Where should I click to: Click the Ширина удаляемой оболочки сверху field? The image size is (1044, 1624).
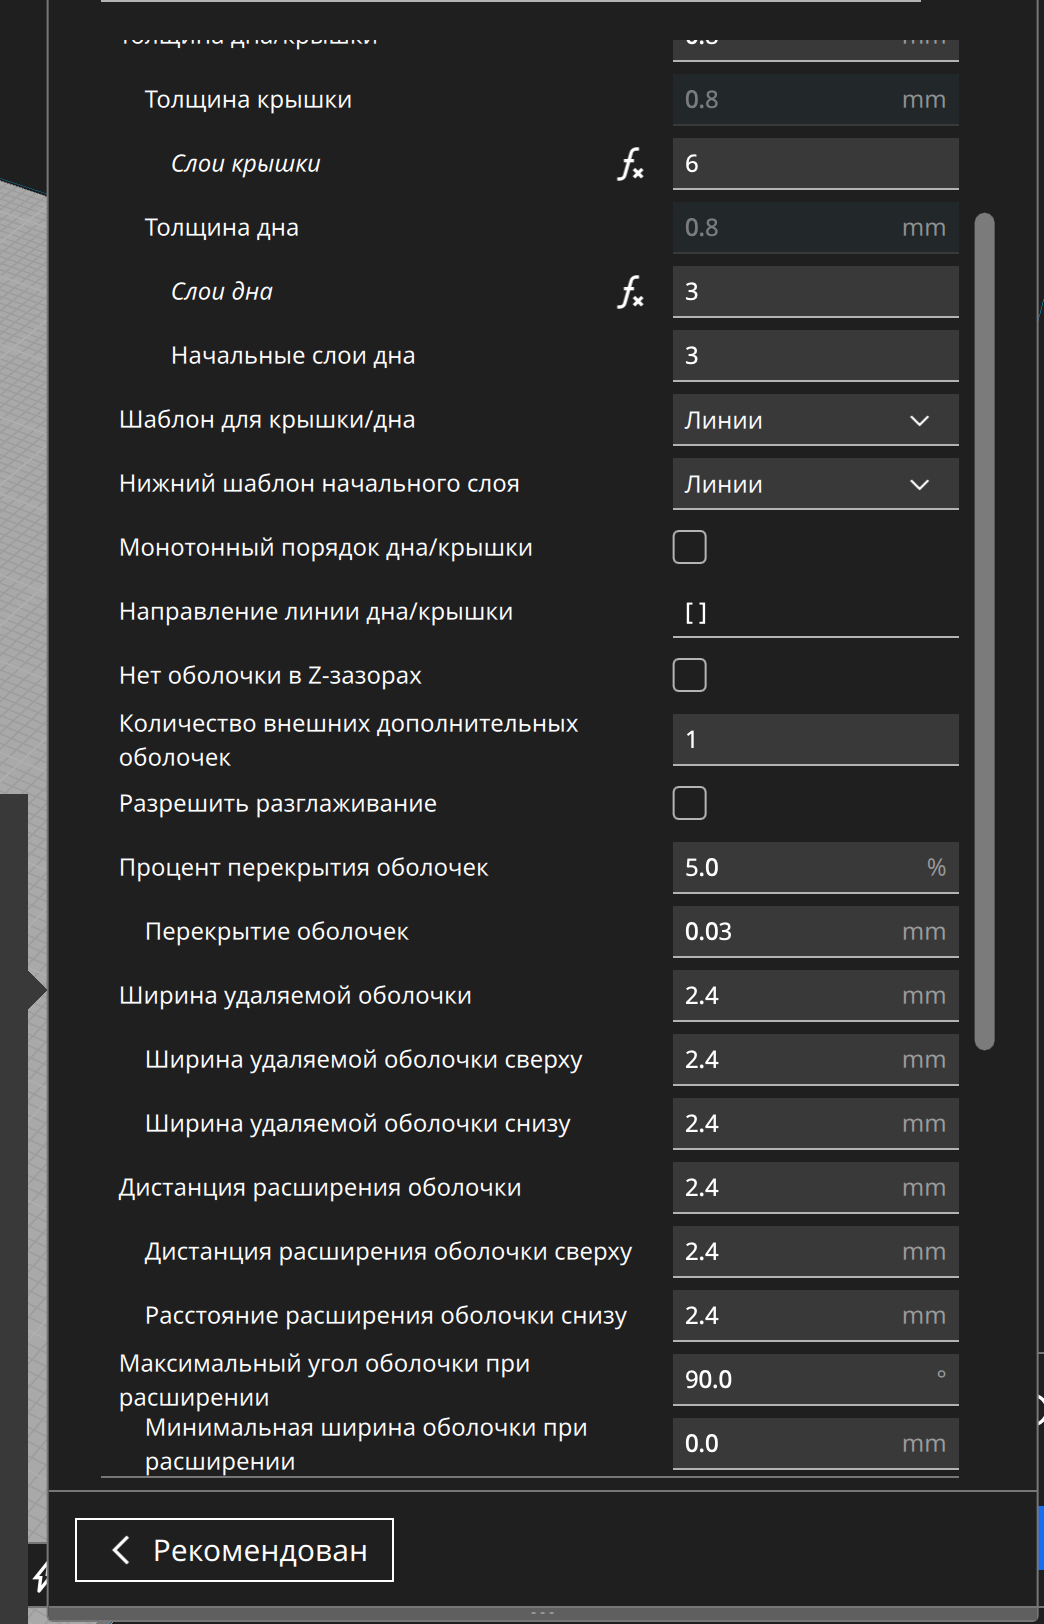click(x=816, y=1060)
